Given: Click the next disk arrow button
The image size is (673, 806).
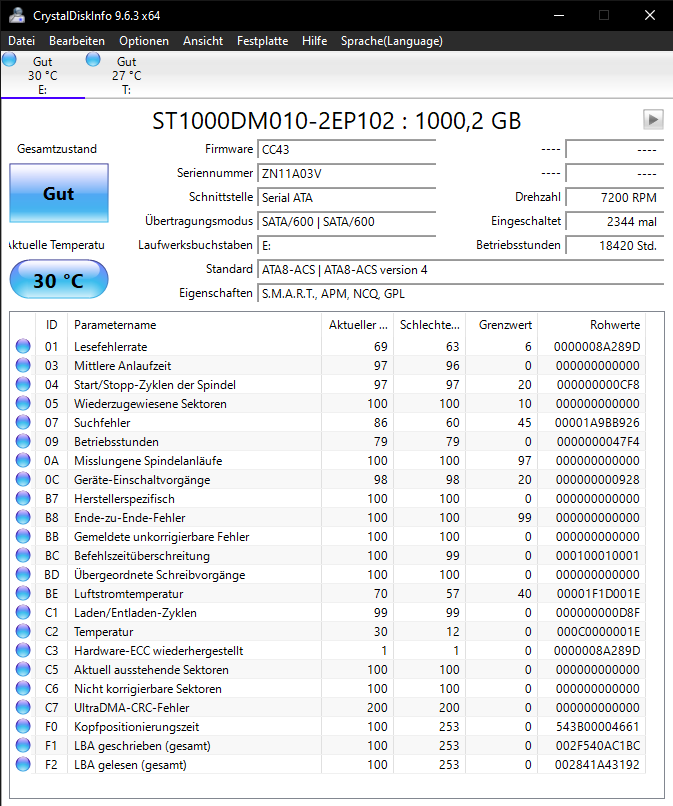Looking at the screenshot, I should click(x=653, y=120).
